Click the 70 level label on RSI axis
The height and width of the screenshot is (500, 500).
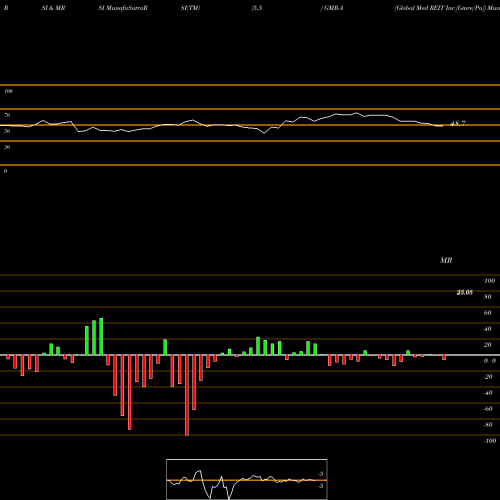click(7, 115)
